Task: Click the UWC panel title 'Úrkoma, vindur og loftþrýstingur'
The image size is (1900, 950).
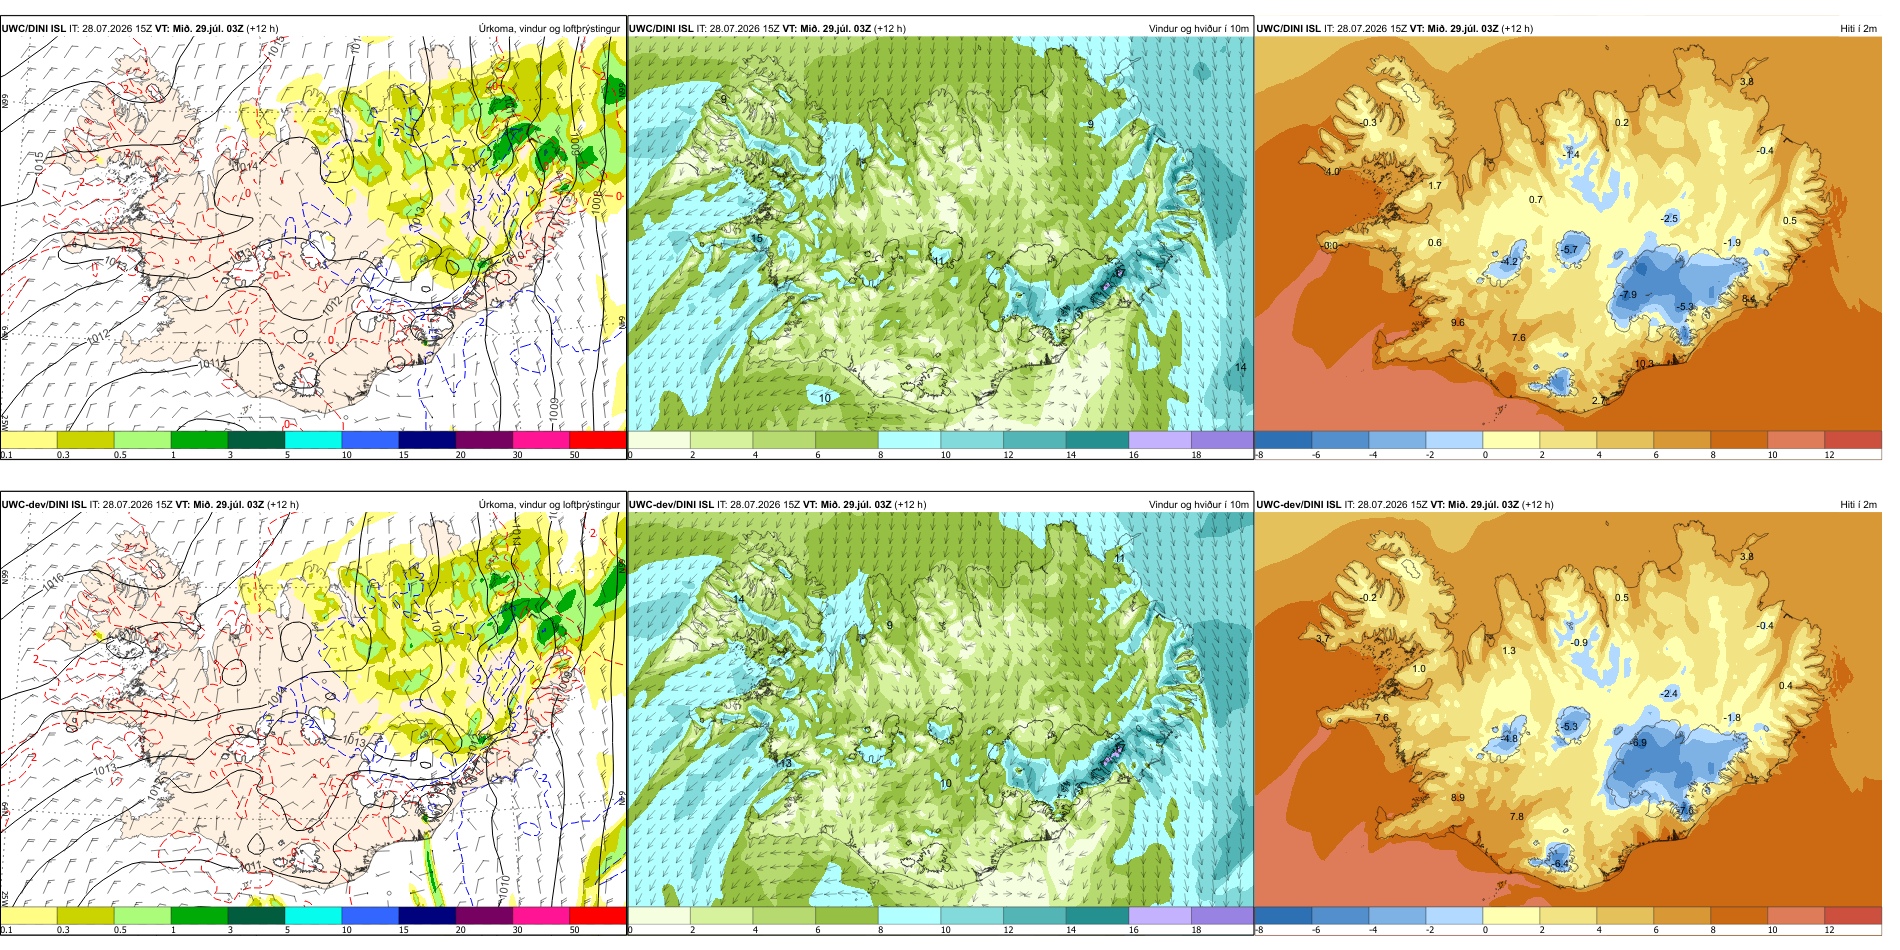Action: coord(549,28)
